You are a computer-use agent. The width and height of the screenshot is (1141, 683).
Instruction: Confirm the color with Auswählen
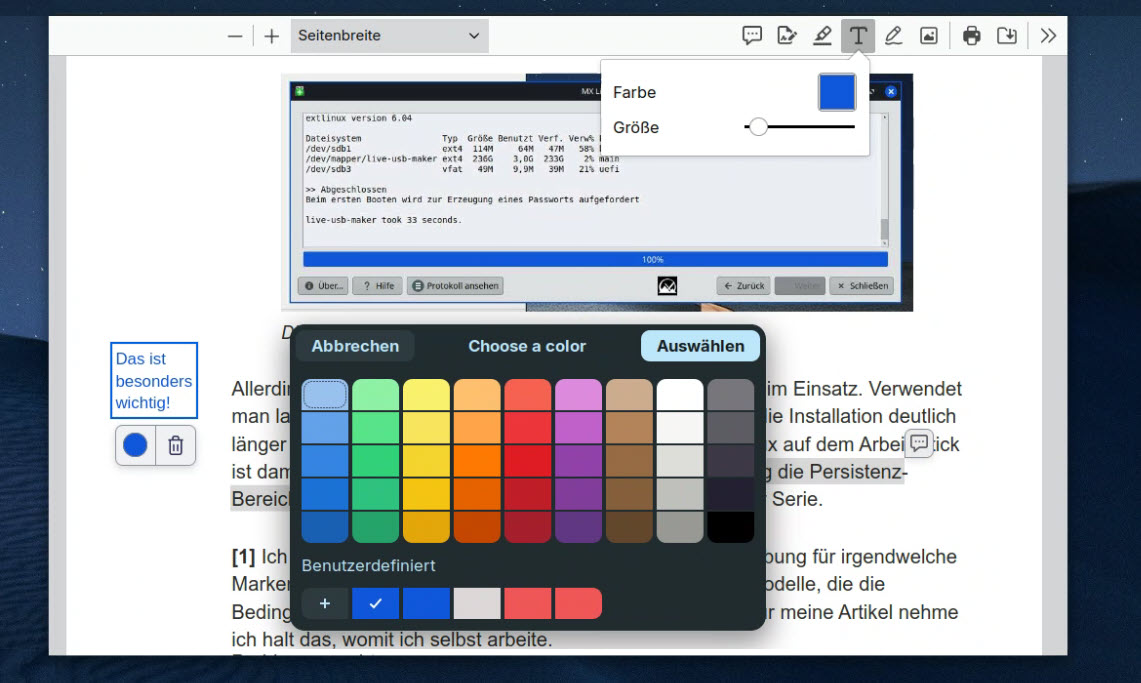pyautogui.click(x=700, y=346)
